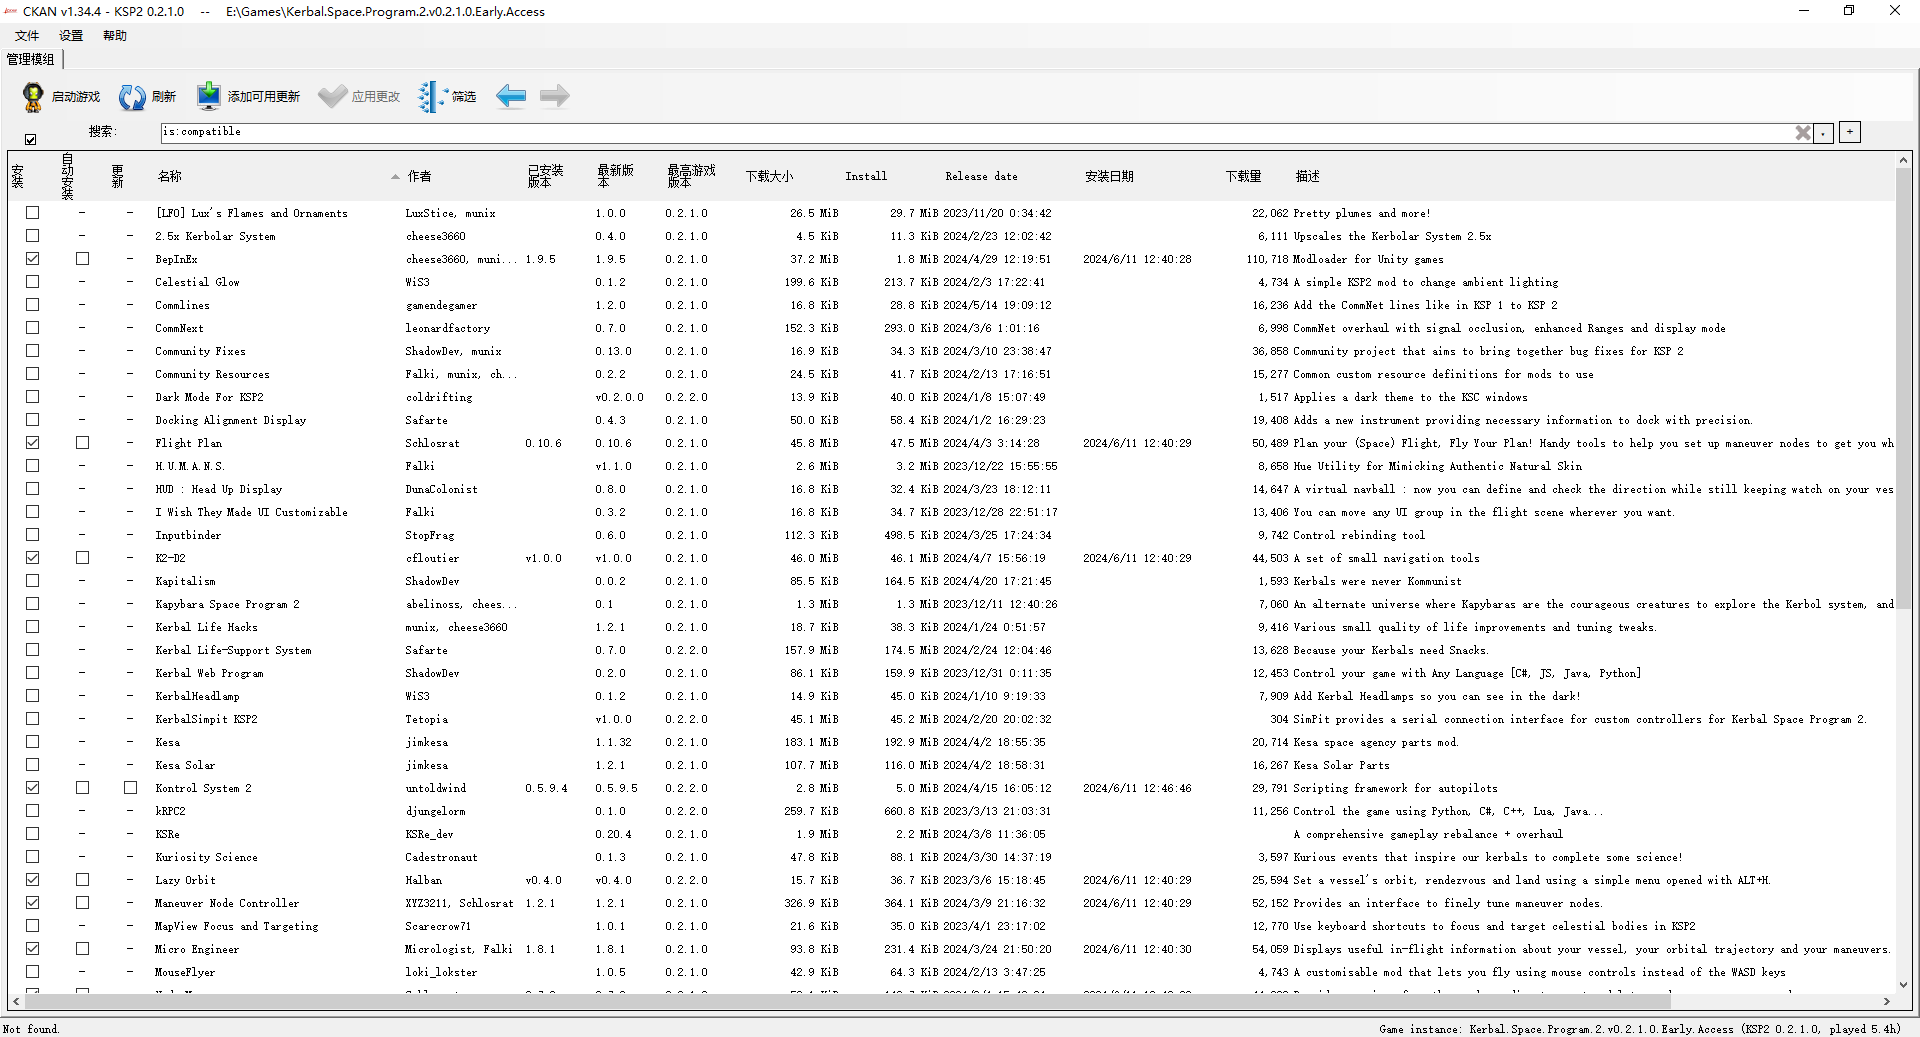
Task: Select the Inputbinder mod name
Action: [188, 535]
